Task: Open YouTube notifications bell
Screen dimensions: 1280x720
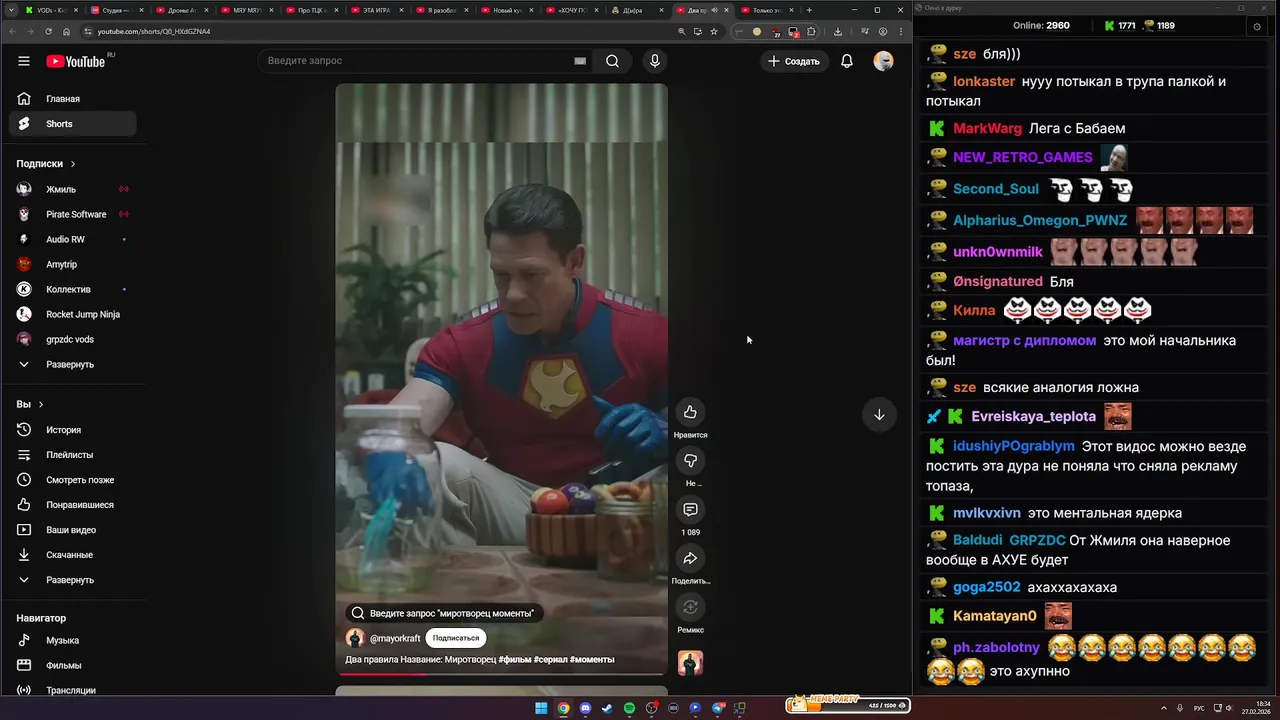Action: click(847, 61)
